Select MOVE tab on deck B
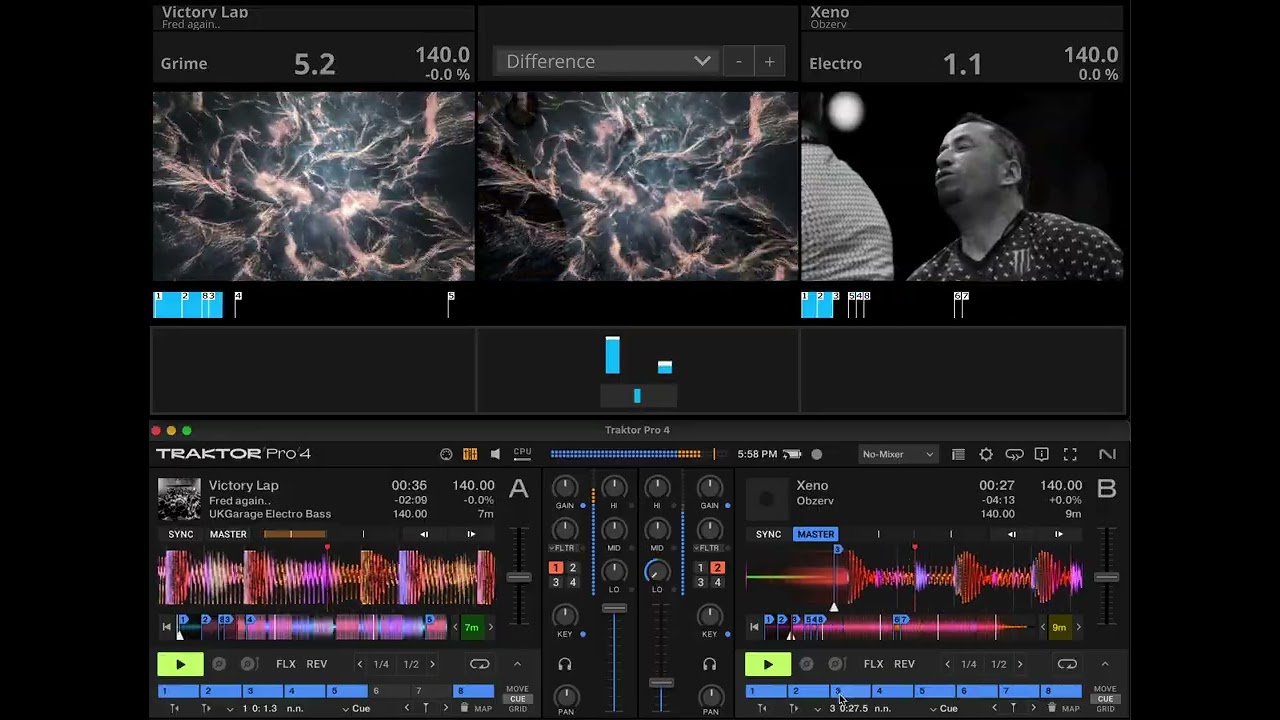The height and width of the screenshot is (720, 1280). pos(1105,689)
